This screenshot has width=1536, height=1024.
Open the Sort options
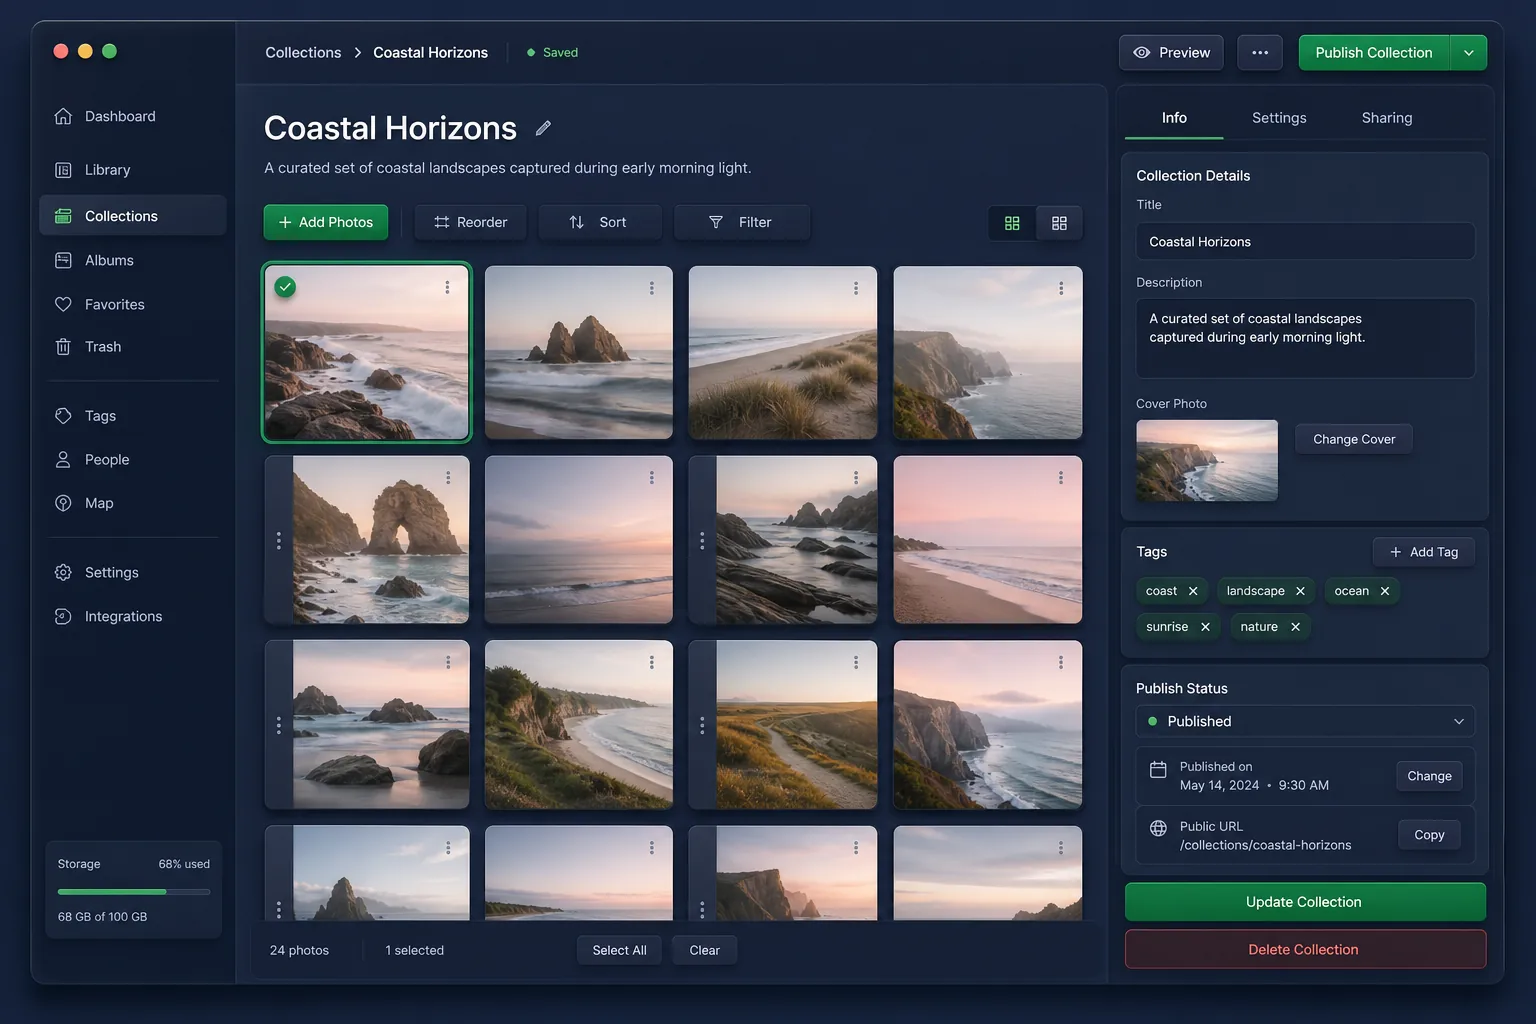point(599,222)
